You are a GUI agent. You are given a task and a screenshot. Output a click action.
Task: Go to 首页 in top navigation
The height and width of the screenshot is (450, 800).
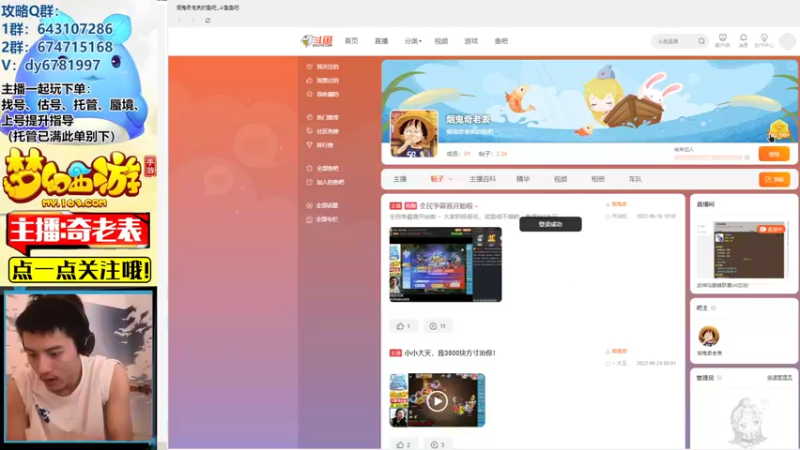pos(351,41)
